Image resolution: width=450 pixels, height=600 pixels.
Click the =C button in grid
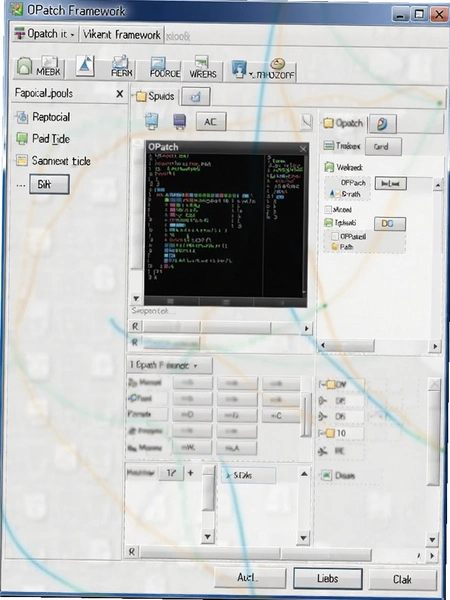pyautogui.click(x=281, y=416)
